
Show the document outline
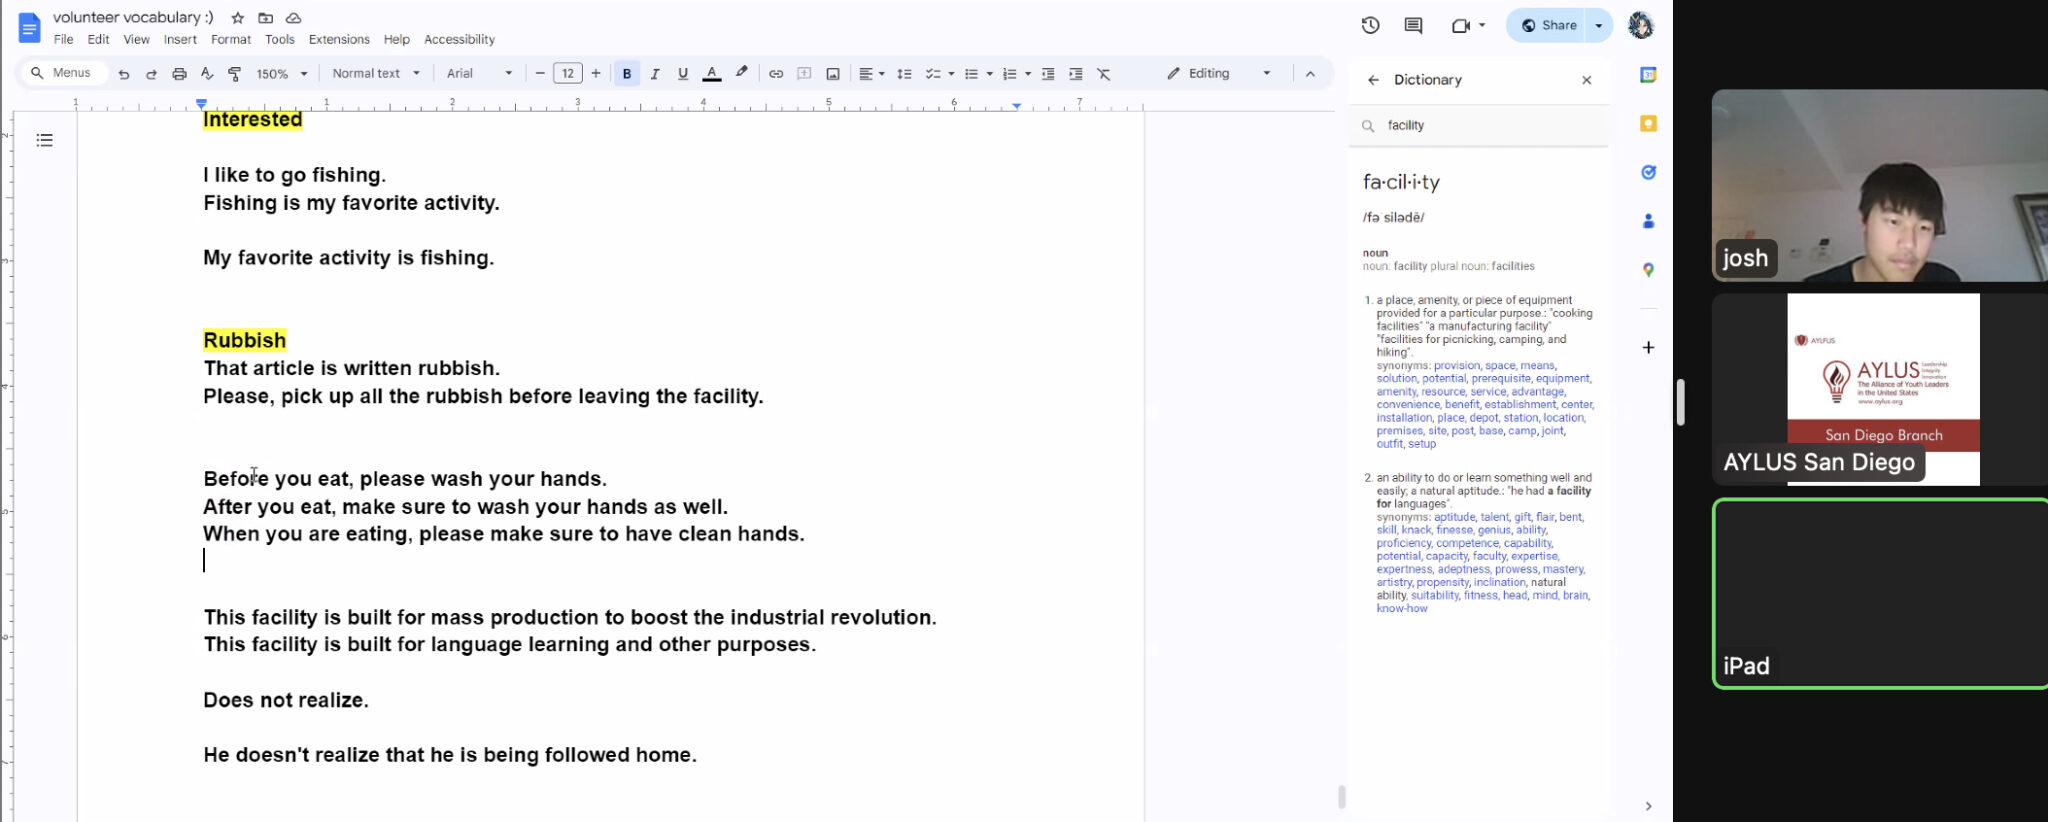tap(44, 140)
